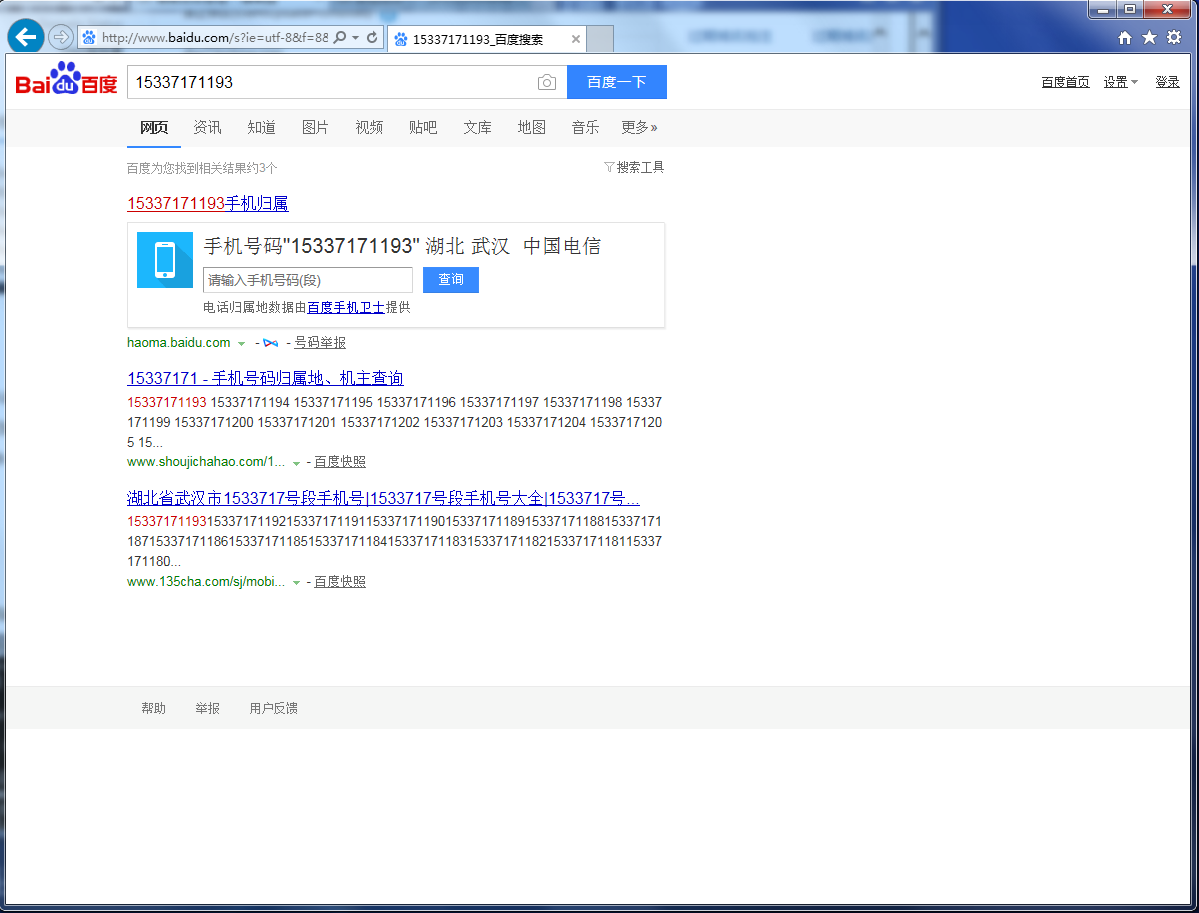Switch to the 知道 tab
Viewport: 1199px width, 913px height.
(x=262, y=128)
